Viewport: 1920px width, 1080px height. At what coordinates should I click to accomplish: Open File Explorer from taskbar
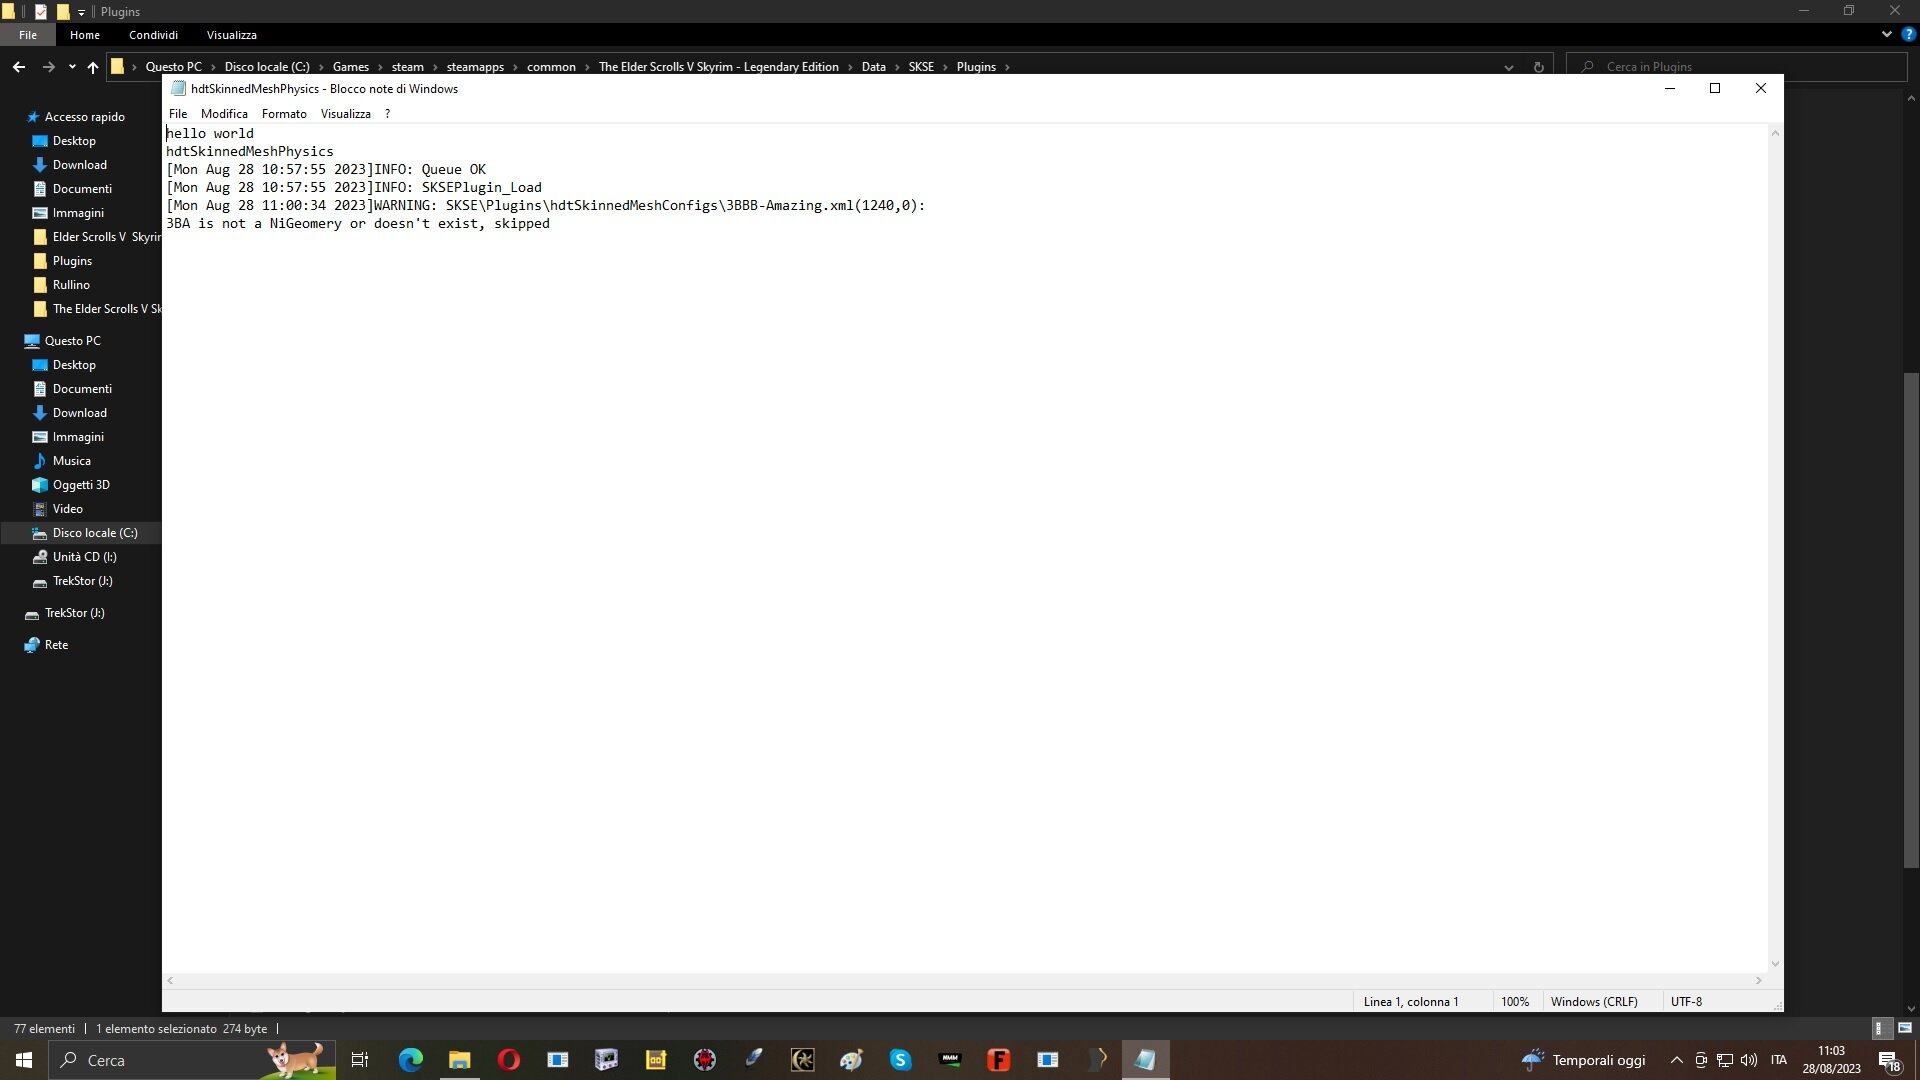click(459, 1060)
